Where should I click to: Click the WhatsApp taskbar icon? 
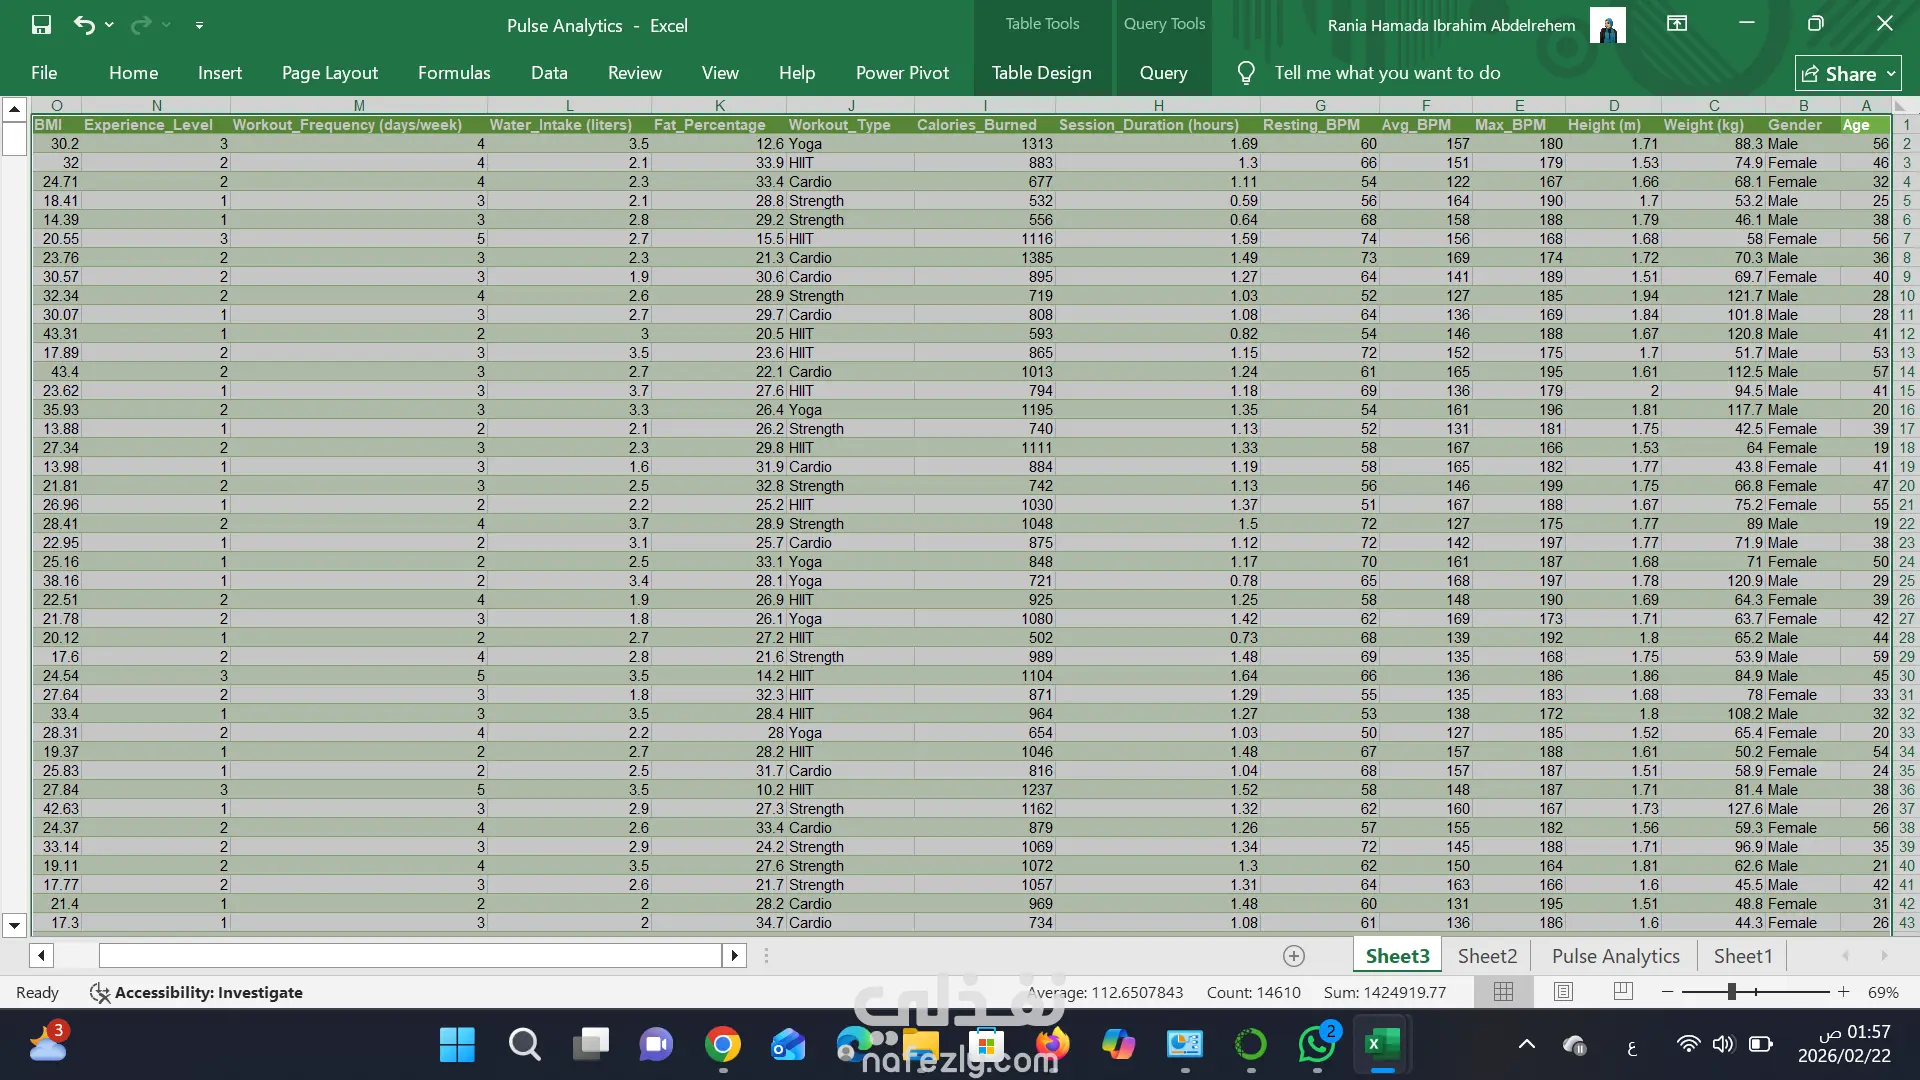click(1316, 1045)
